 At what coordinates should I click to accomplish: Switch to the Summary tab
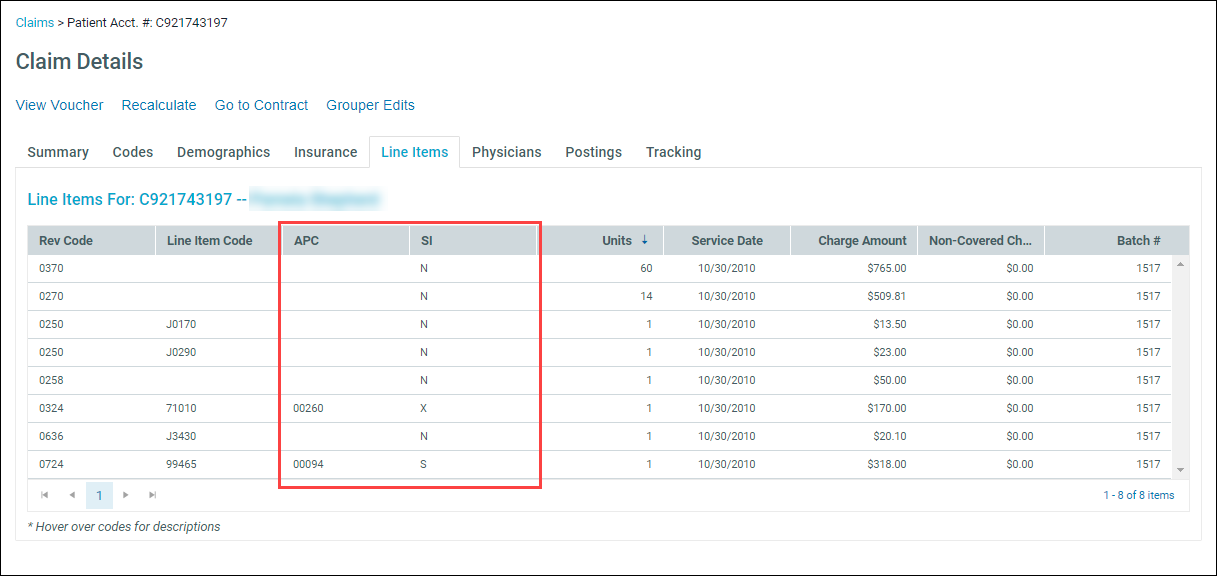57,152
